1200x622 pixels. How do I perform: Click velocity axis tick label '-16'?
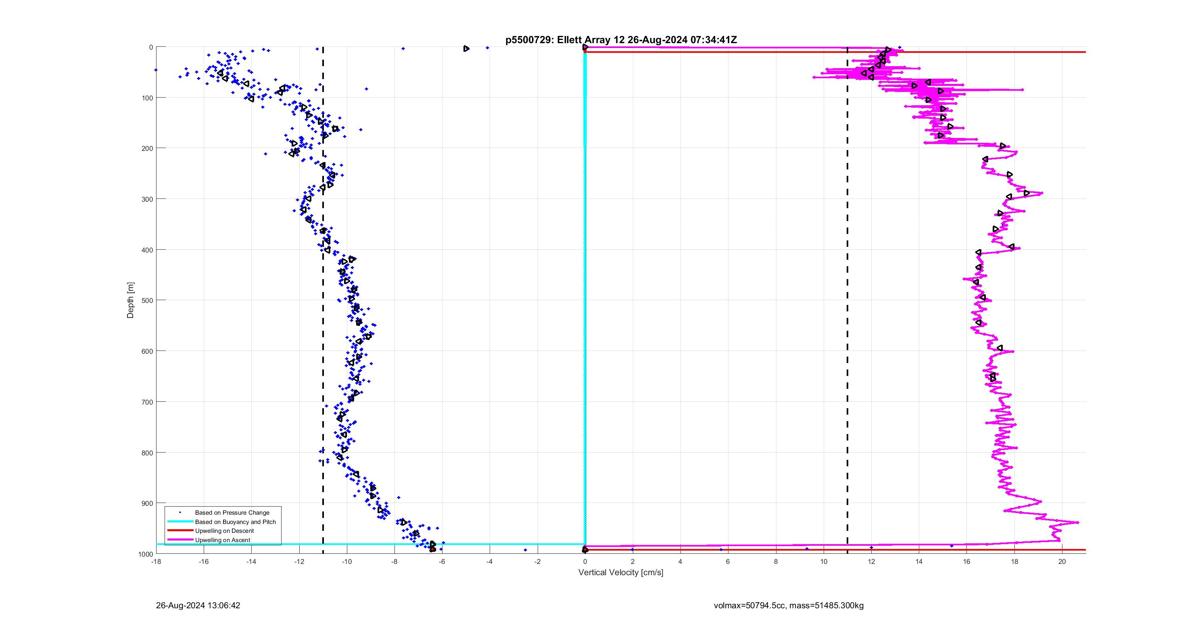pyautogui.click(x=204, y=562)
